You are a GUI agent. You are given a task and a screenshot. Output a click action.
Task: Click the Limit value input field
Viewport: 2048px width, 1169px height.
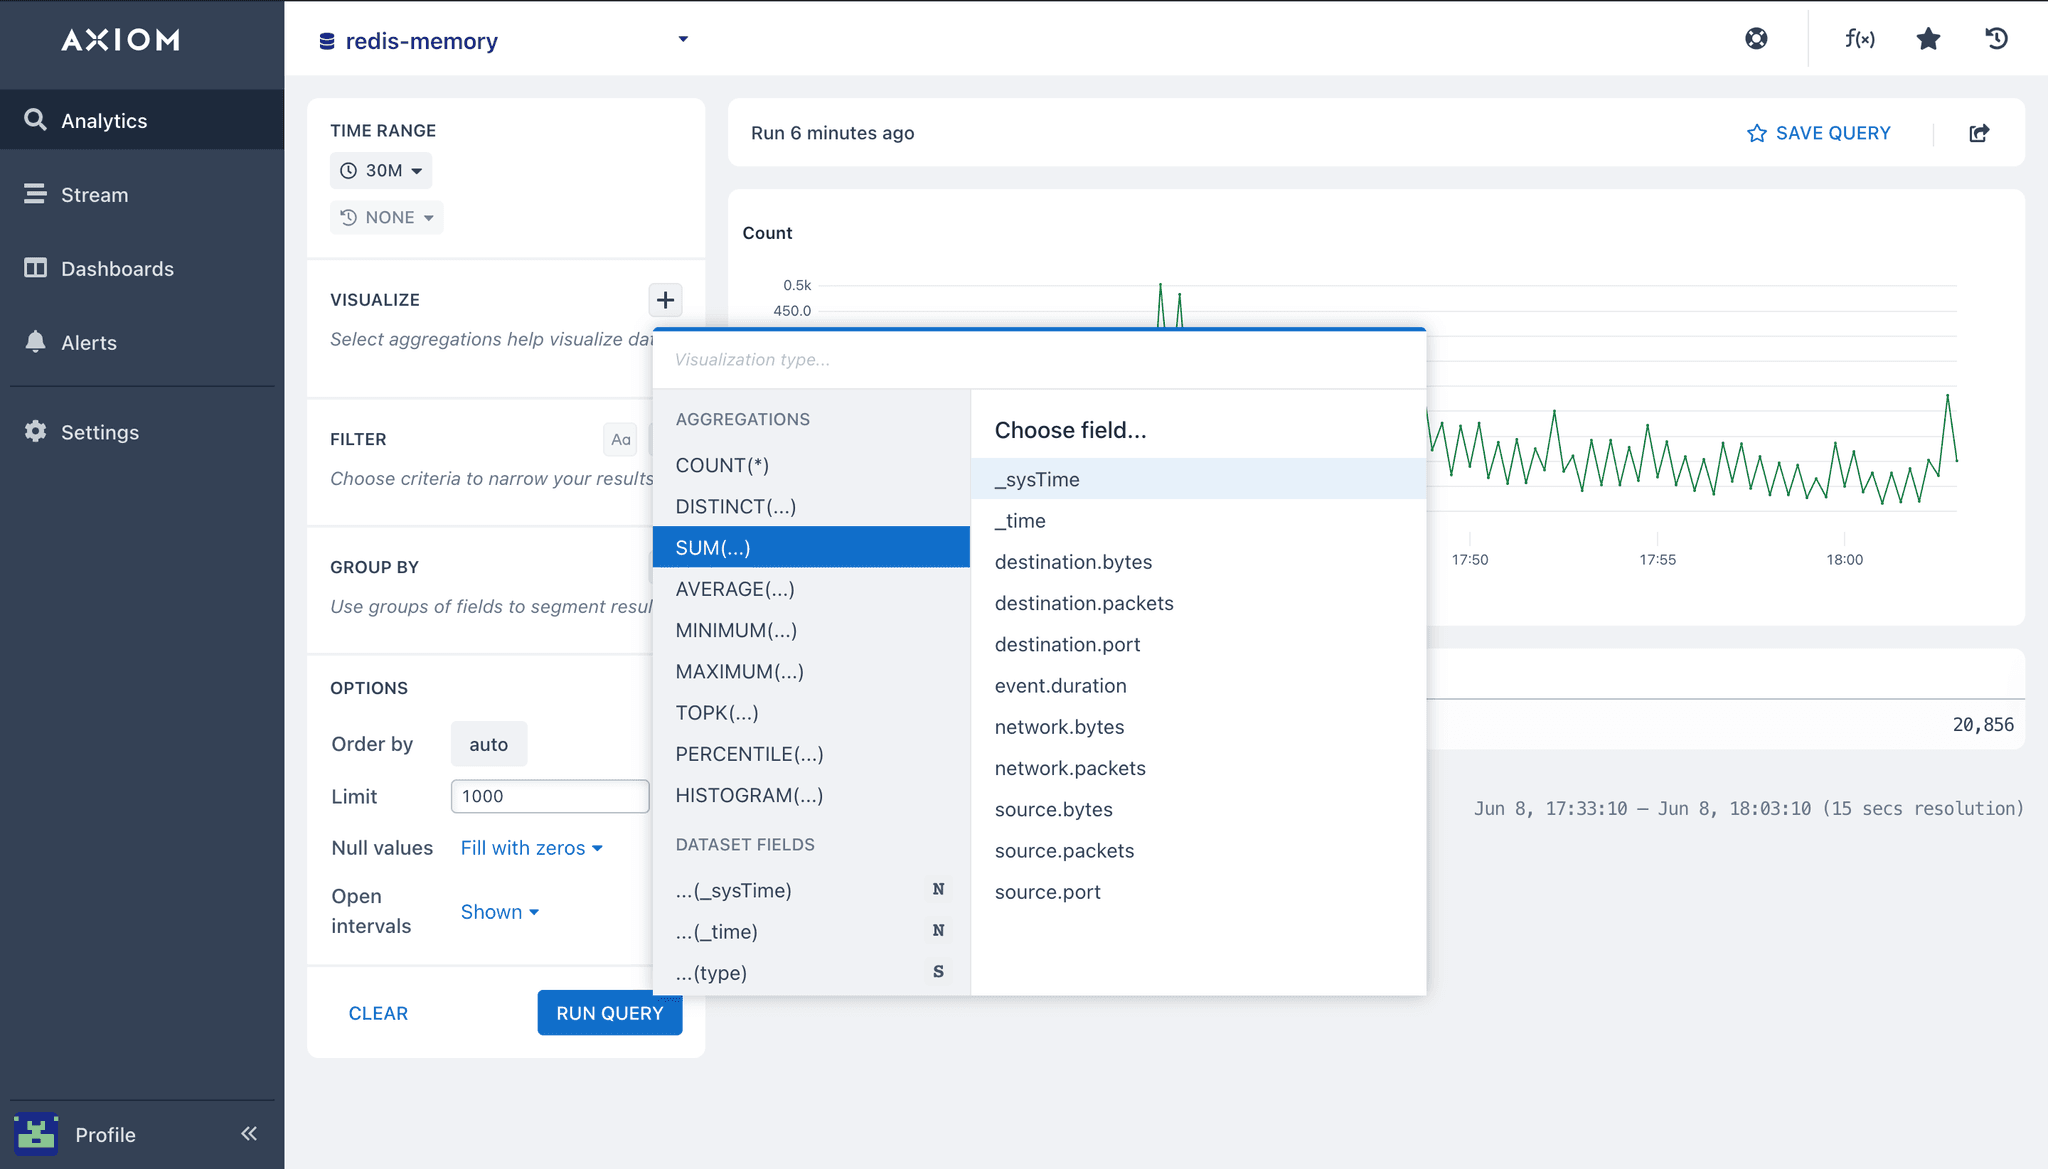(x=549, y=796)
